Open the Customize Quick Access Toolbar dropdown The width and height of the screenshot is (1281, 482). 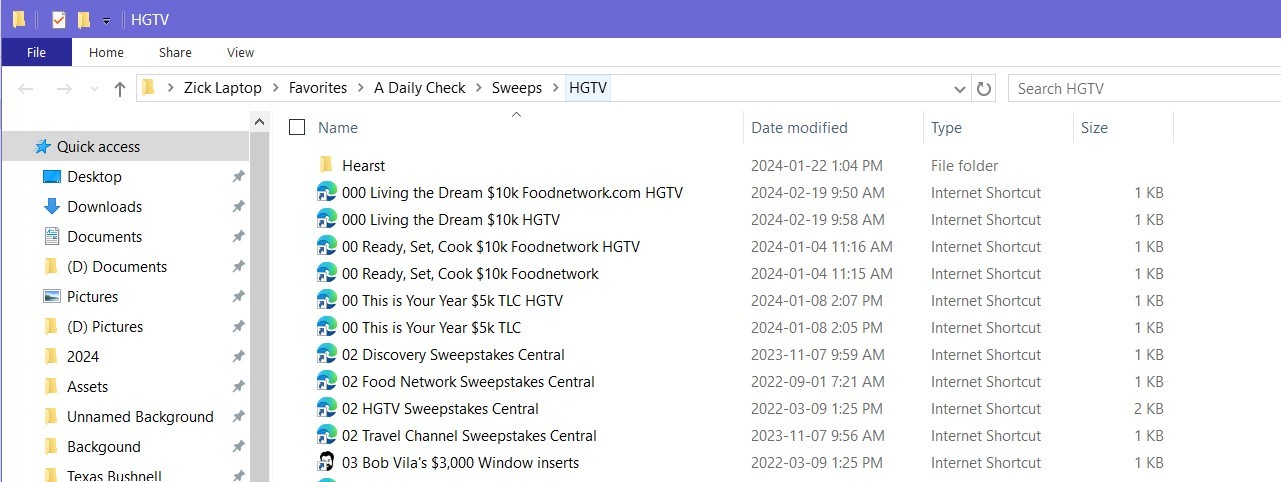pyautogui.click(x=106, y=20)
